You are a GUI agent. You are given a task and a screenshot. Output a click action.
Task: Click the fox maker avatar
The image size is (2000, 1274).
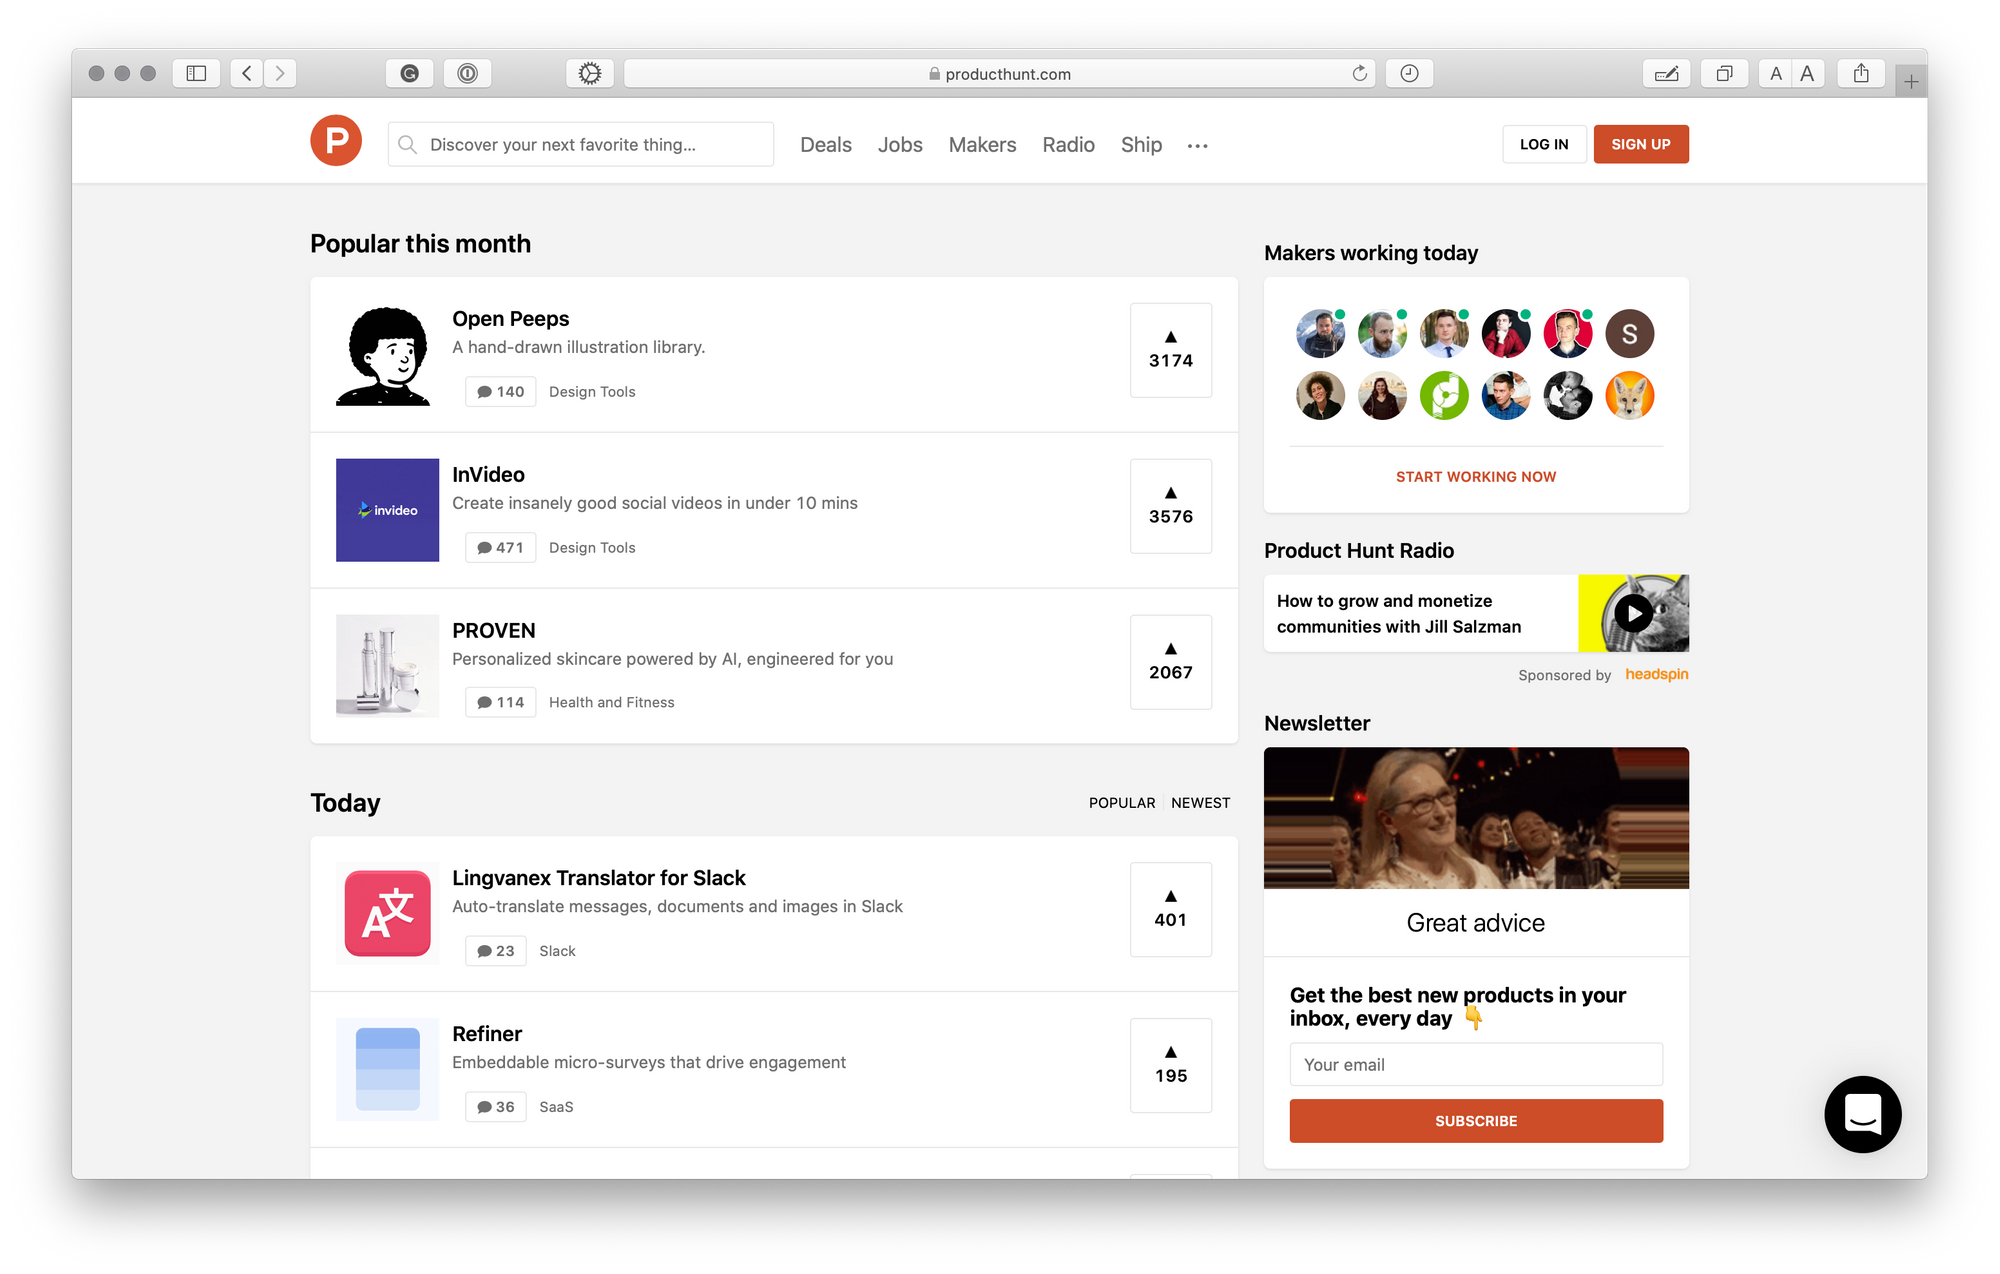(1629, 396)
